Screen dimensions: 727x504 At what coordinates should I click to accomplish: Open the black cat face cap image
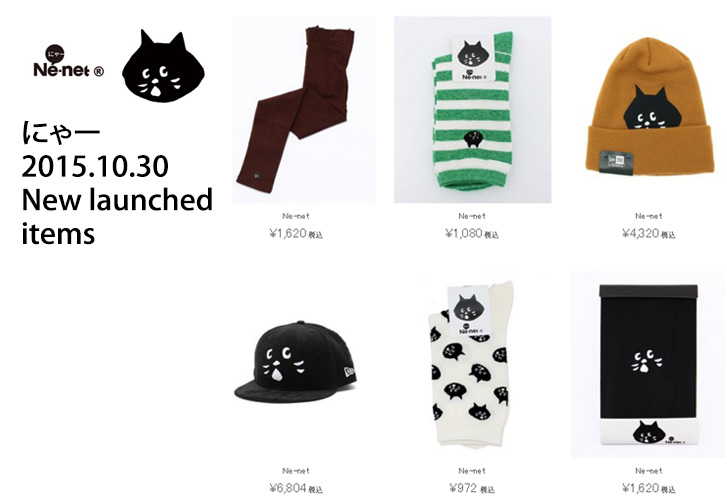click(296, 362)
